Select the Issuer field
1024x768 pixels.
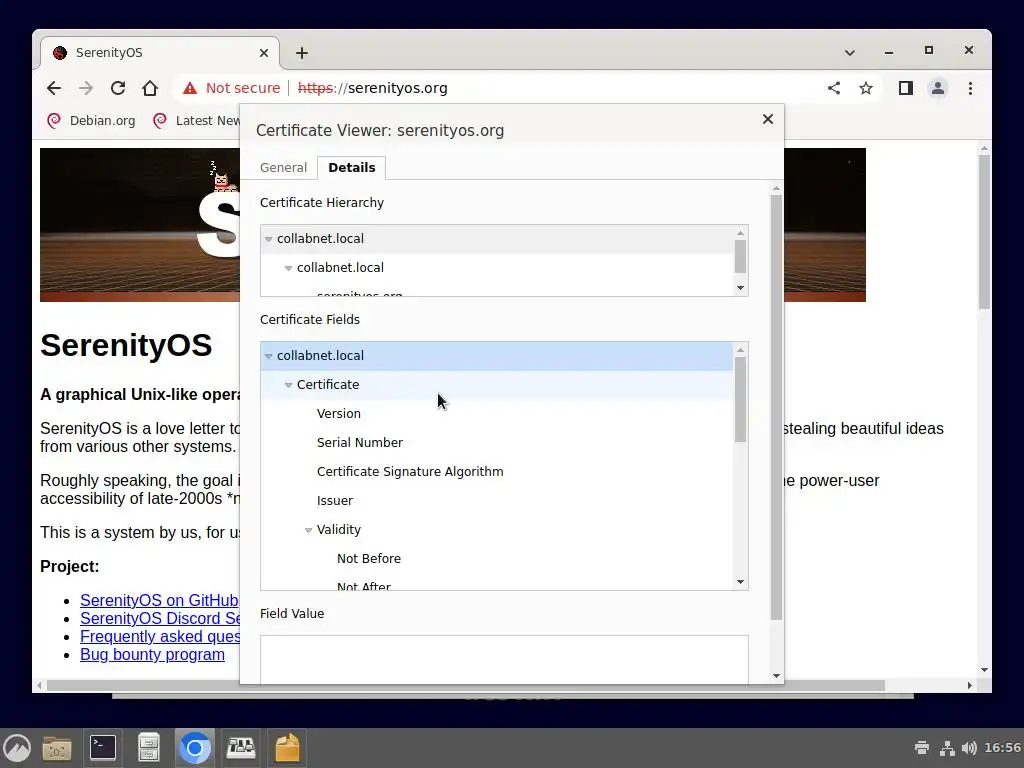click(x=497, y=500)
